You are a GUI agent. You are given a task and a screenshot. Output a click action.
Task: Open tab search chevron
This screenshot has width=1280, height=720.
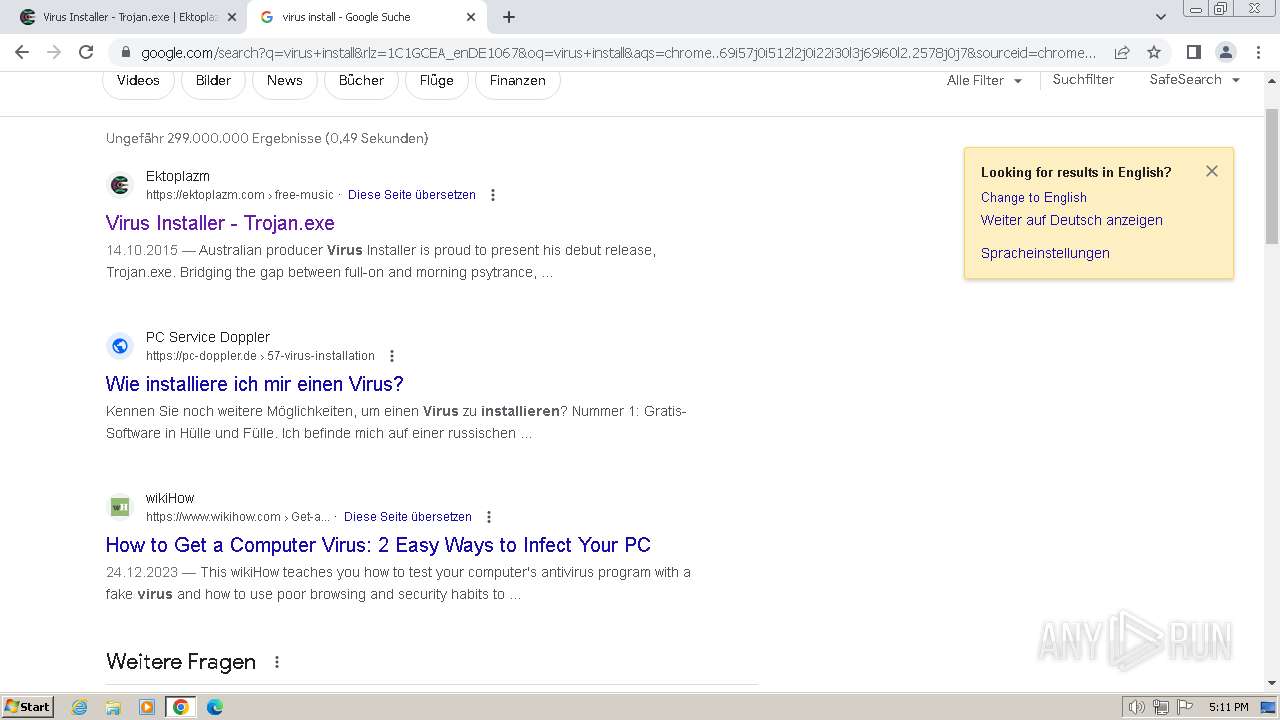point(1160,17)
